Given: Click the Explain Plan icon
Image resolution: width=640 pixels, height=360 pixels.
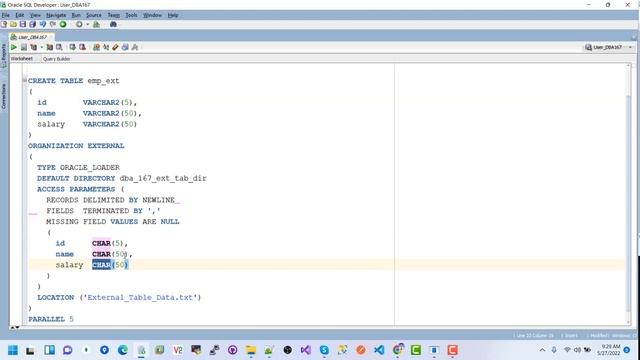Looking at the screenshot, I should (x=33, y=47).
